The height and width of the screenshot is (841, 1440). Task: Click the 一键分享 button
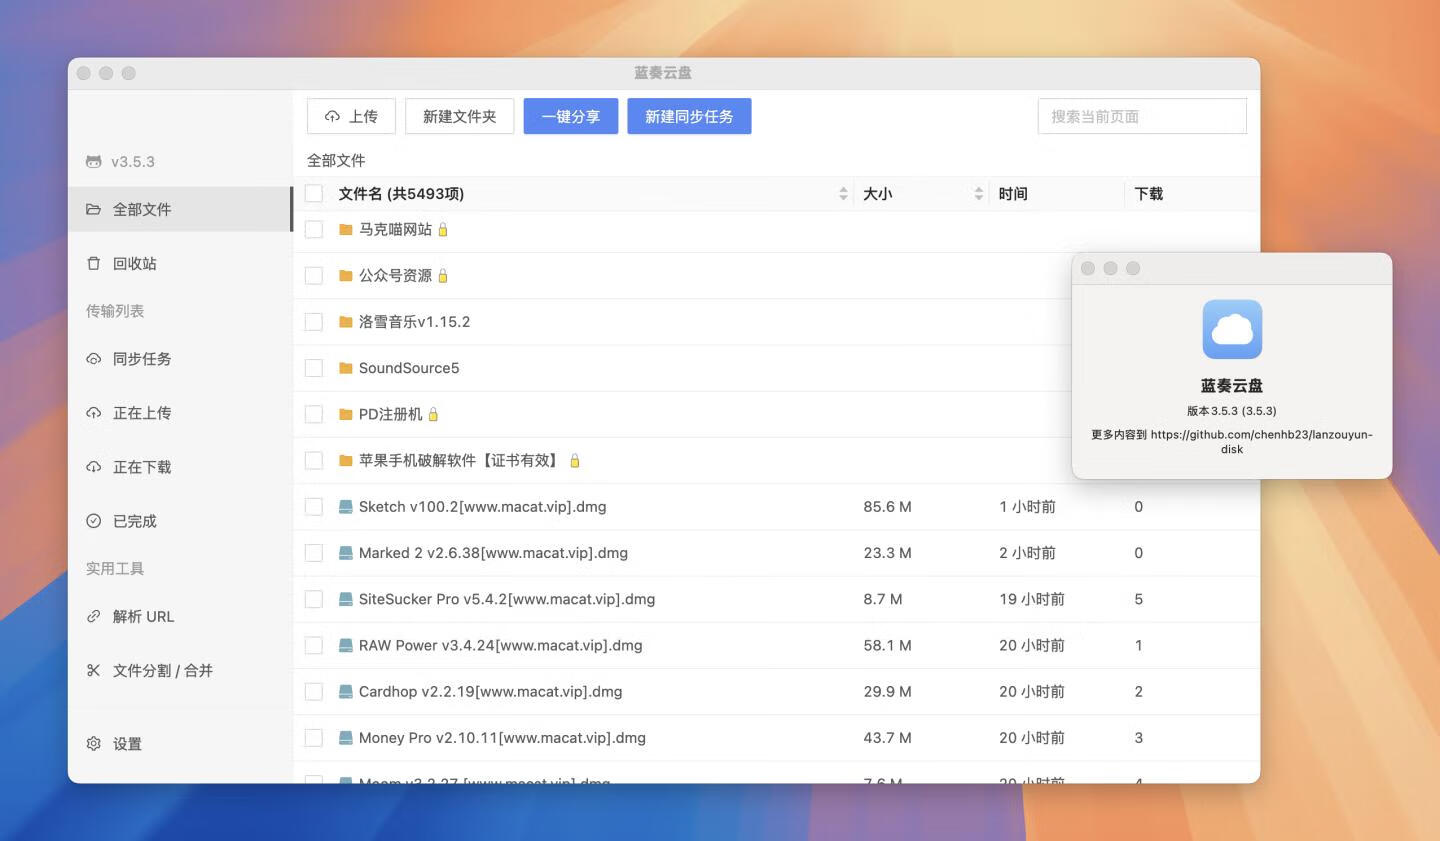click(x=571, y=116)
